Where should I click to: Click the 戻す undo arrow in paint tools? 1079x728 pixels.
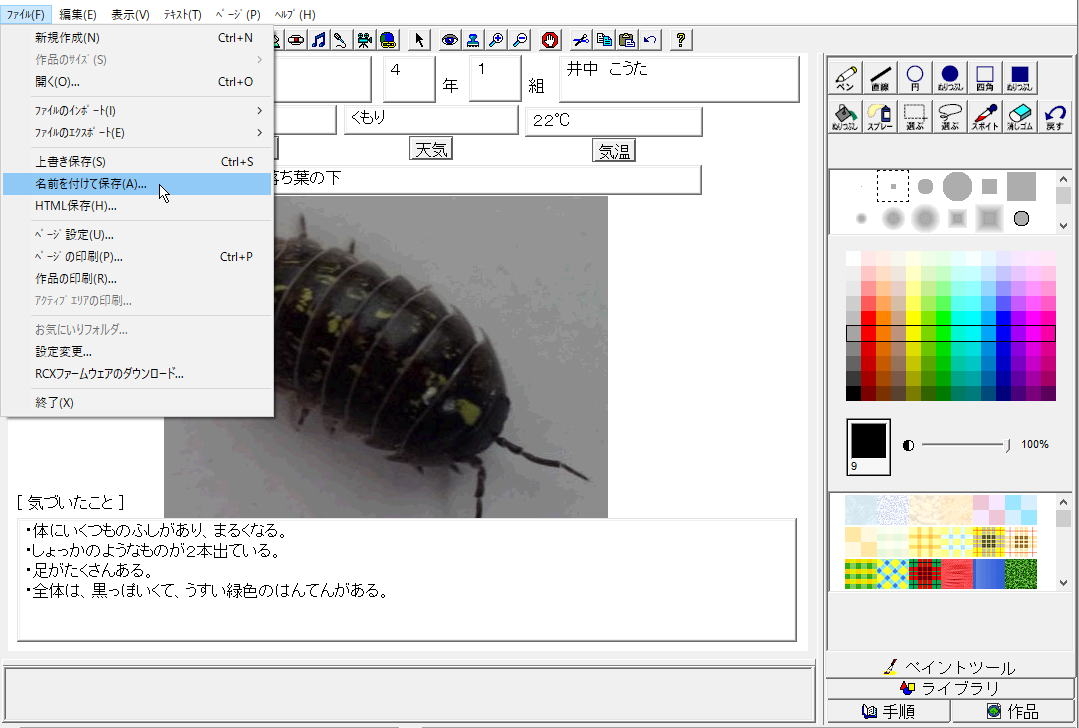pyautogui.click(x=1054, y=117)
